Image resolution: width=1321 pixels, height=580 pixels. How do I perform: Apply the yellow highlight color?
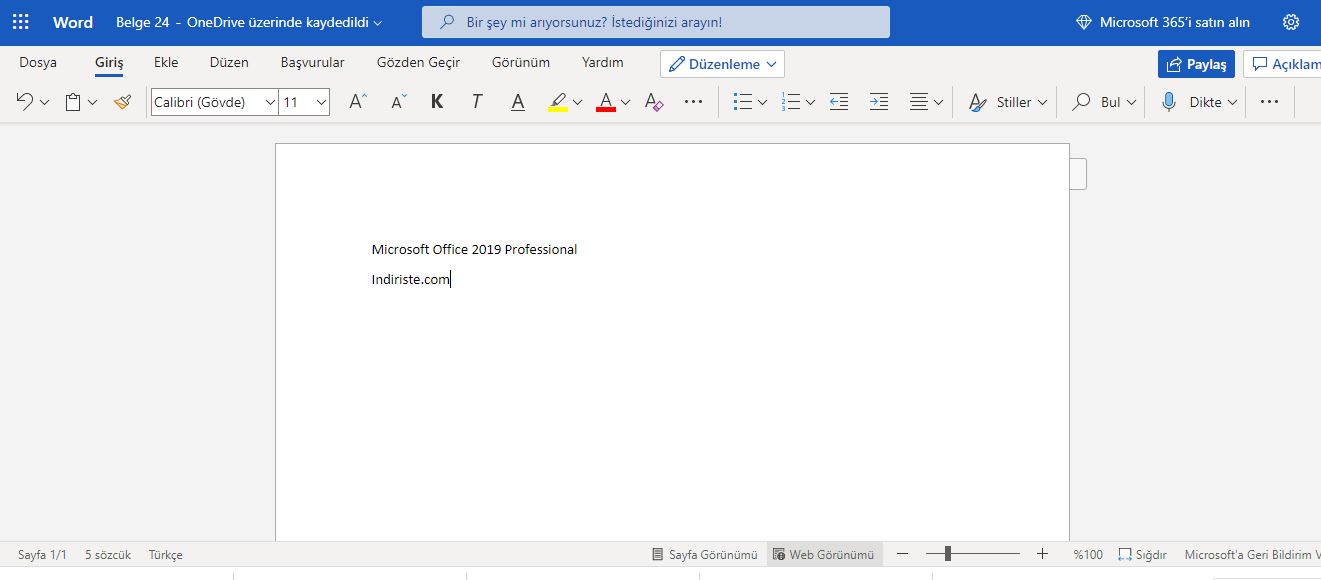click(x=558, y=102)
